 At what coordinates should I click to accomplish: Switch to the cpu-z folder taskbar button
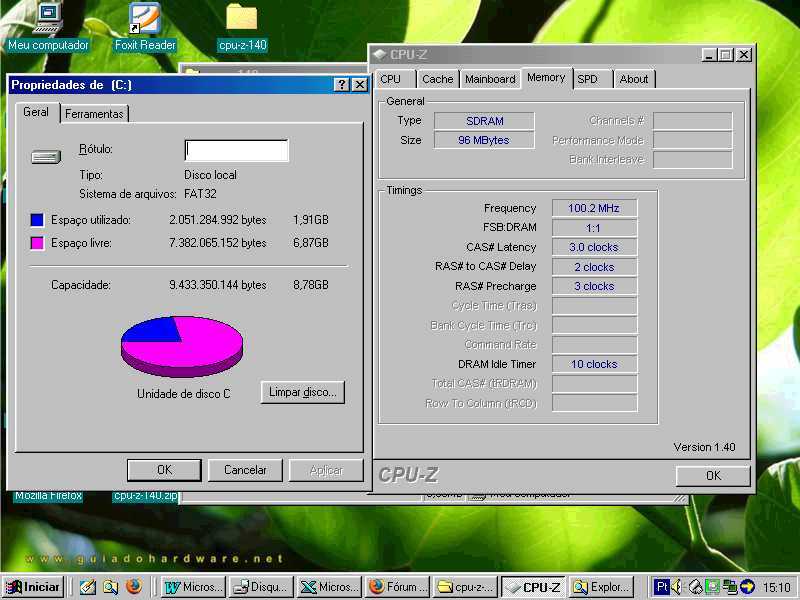click(x=465, y=587)
